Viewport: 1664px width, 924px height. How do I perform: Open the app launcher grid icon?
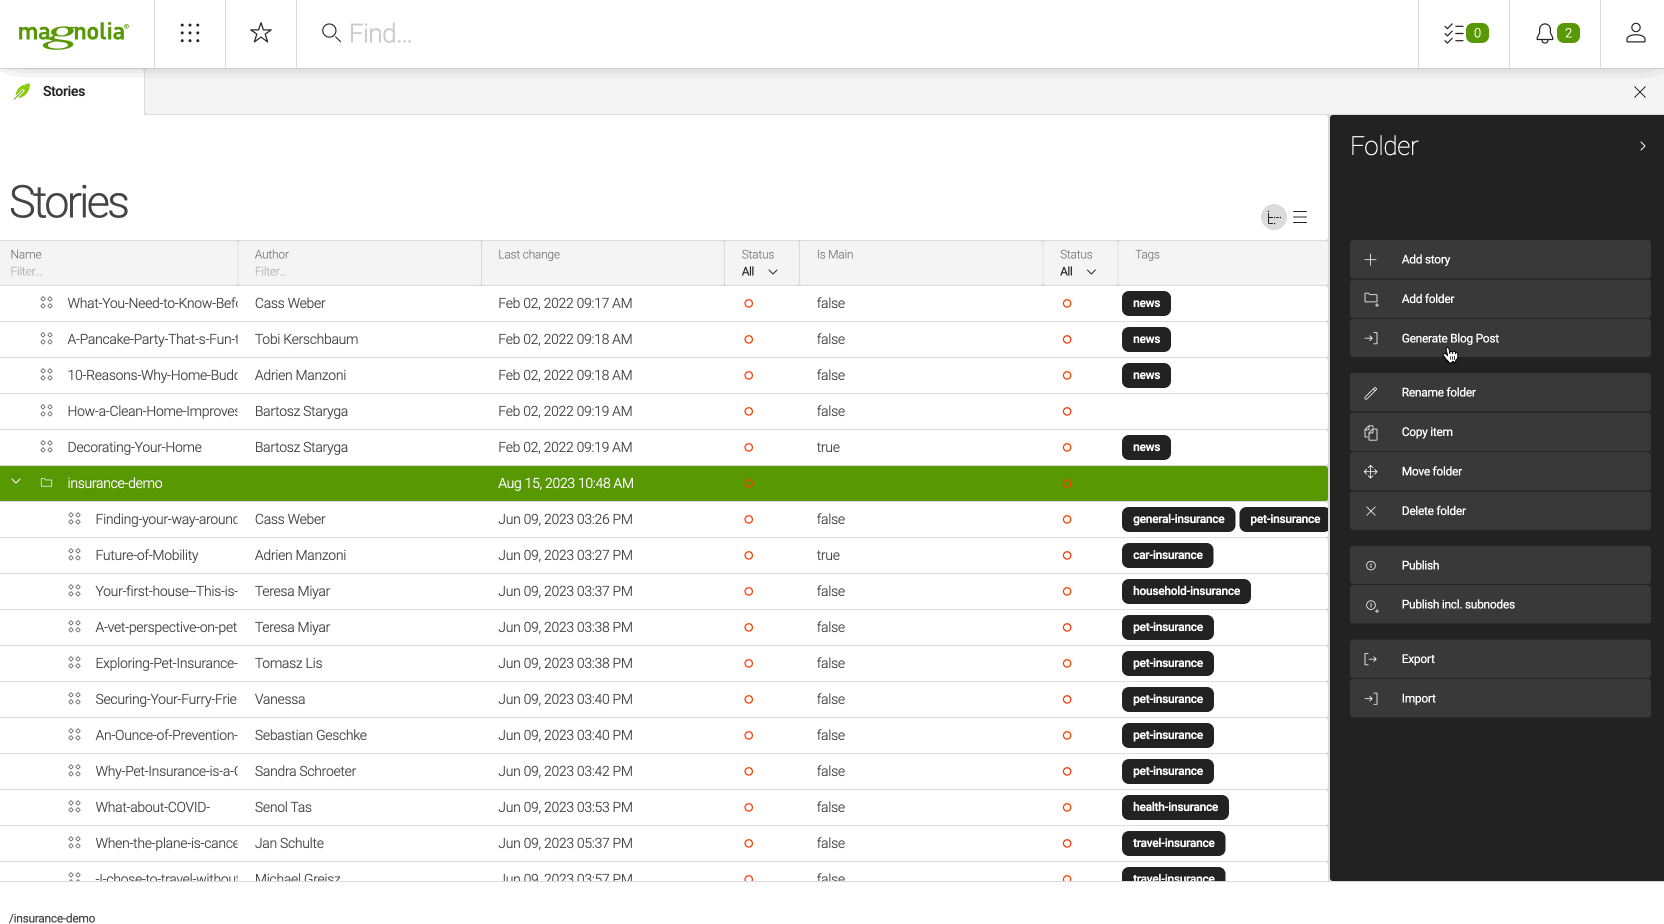click(x=190, y=34)
